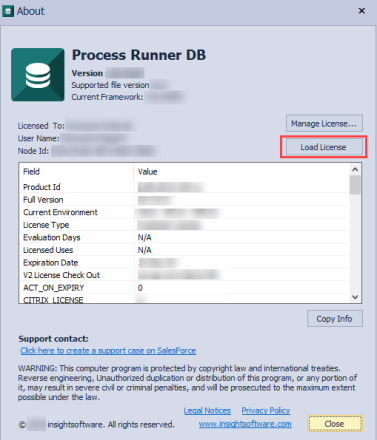Screen dimensions: 377x440
Task: Select the Full Version row
Action: [x=184, y=200]
